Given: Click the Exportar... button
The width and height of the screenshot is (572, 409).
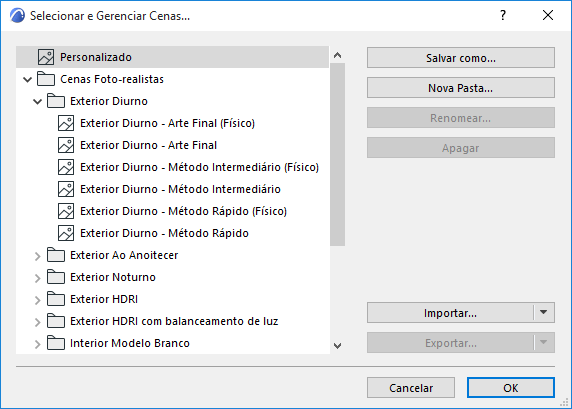Looking at the screenshot, I should [x=450, y=343].
